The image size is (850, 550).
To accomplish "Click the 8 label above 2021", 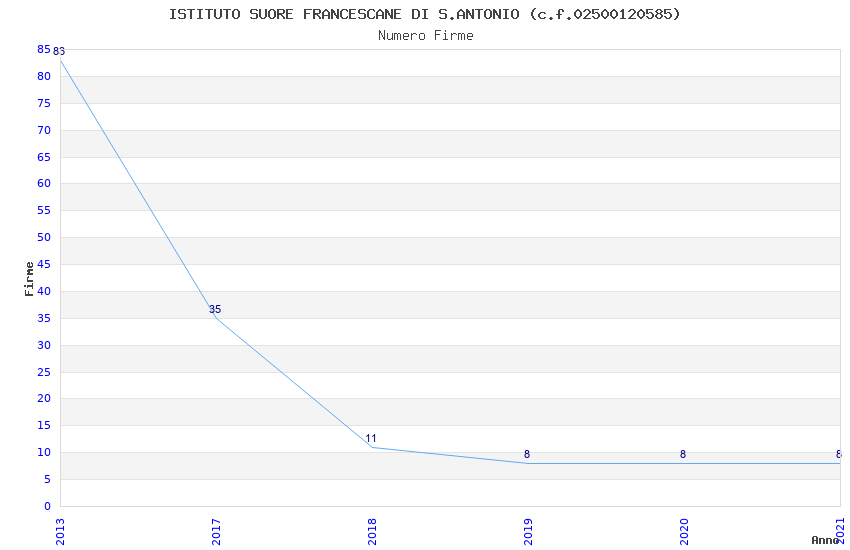I will pos(839,454).
